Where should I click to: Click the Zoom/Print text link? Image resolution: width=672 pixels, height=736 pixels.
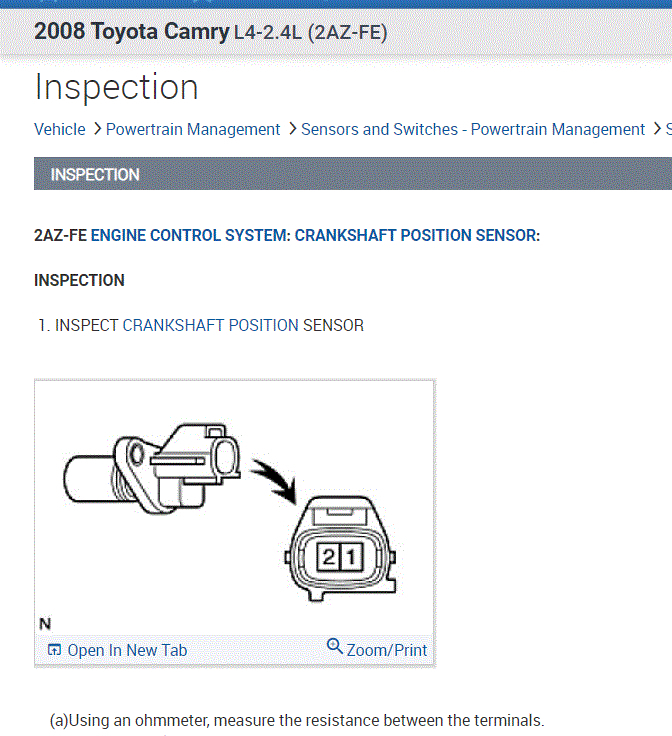point(387,650)
